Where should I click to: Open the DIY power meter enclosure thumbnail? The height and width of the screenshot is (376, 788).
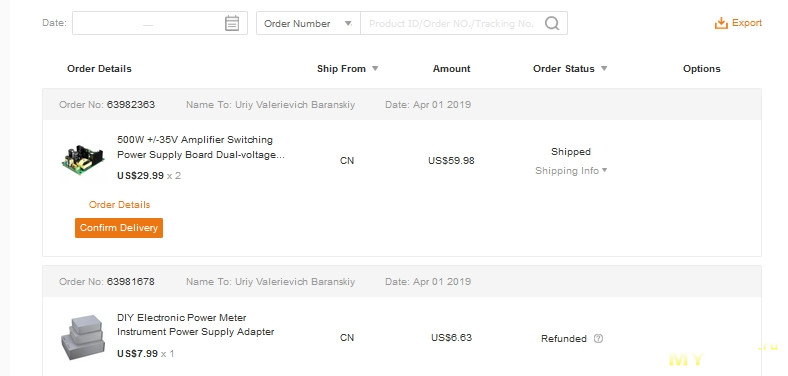(x=83, y=337)
